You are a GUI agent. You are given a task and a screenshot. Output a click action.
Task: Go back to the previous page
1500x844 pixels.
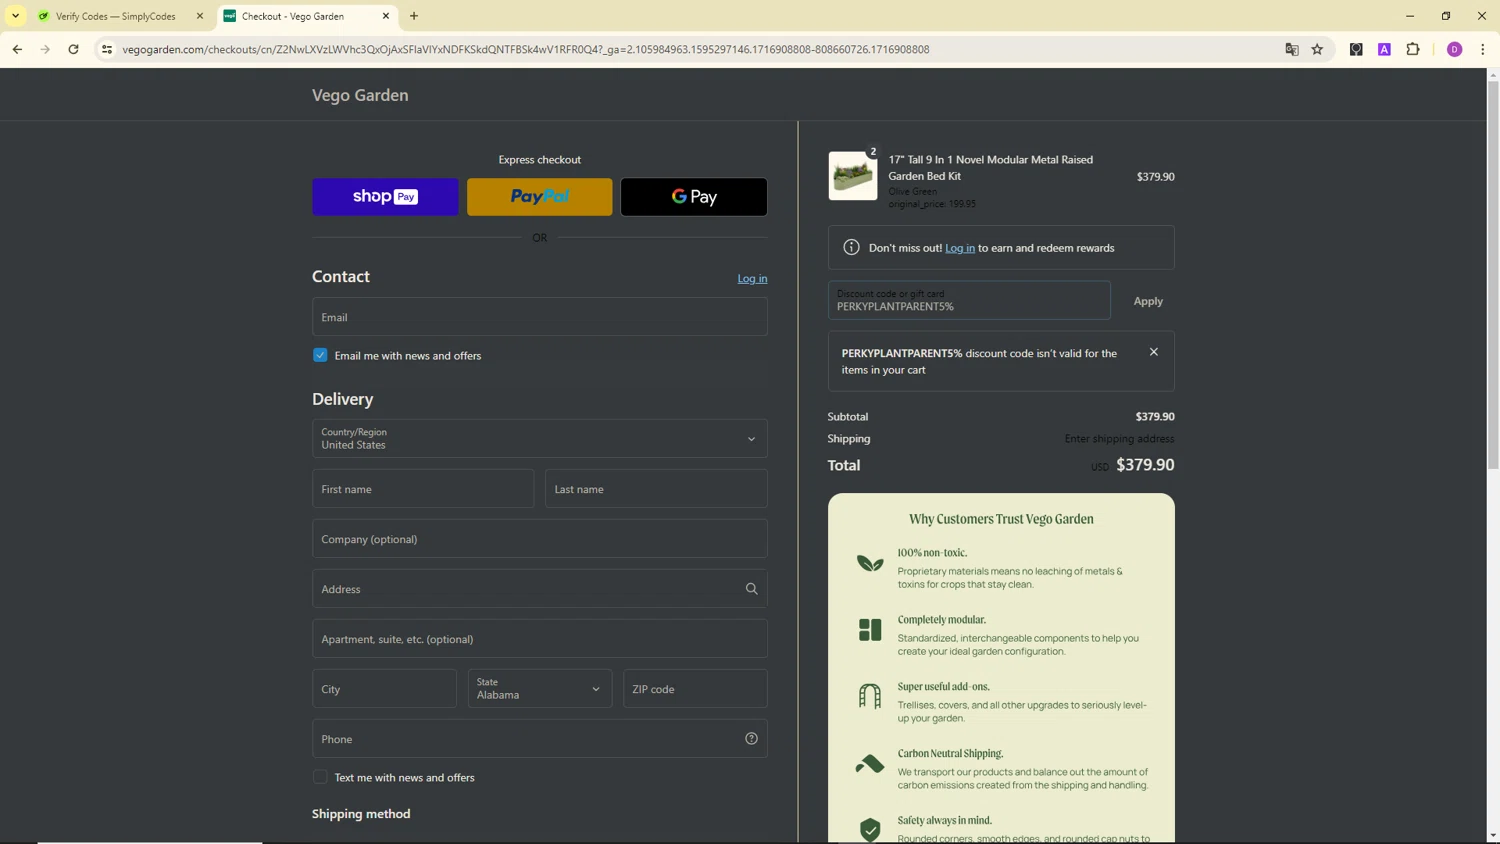(17, 49)
